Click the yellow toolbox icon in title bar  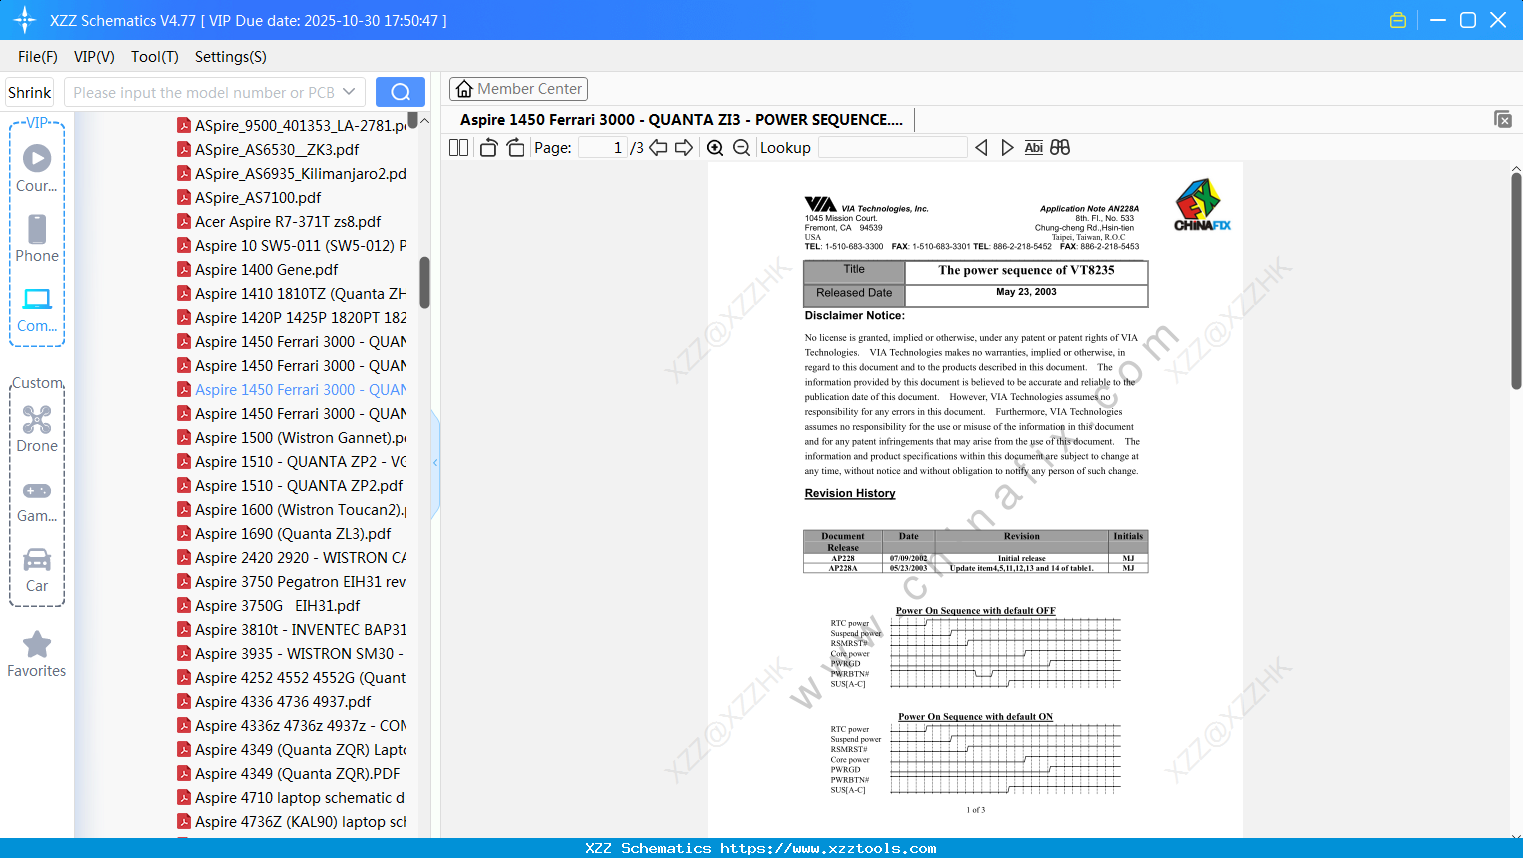(x=1398, y=20)
